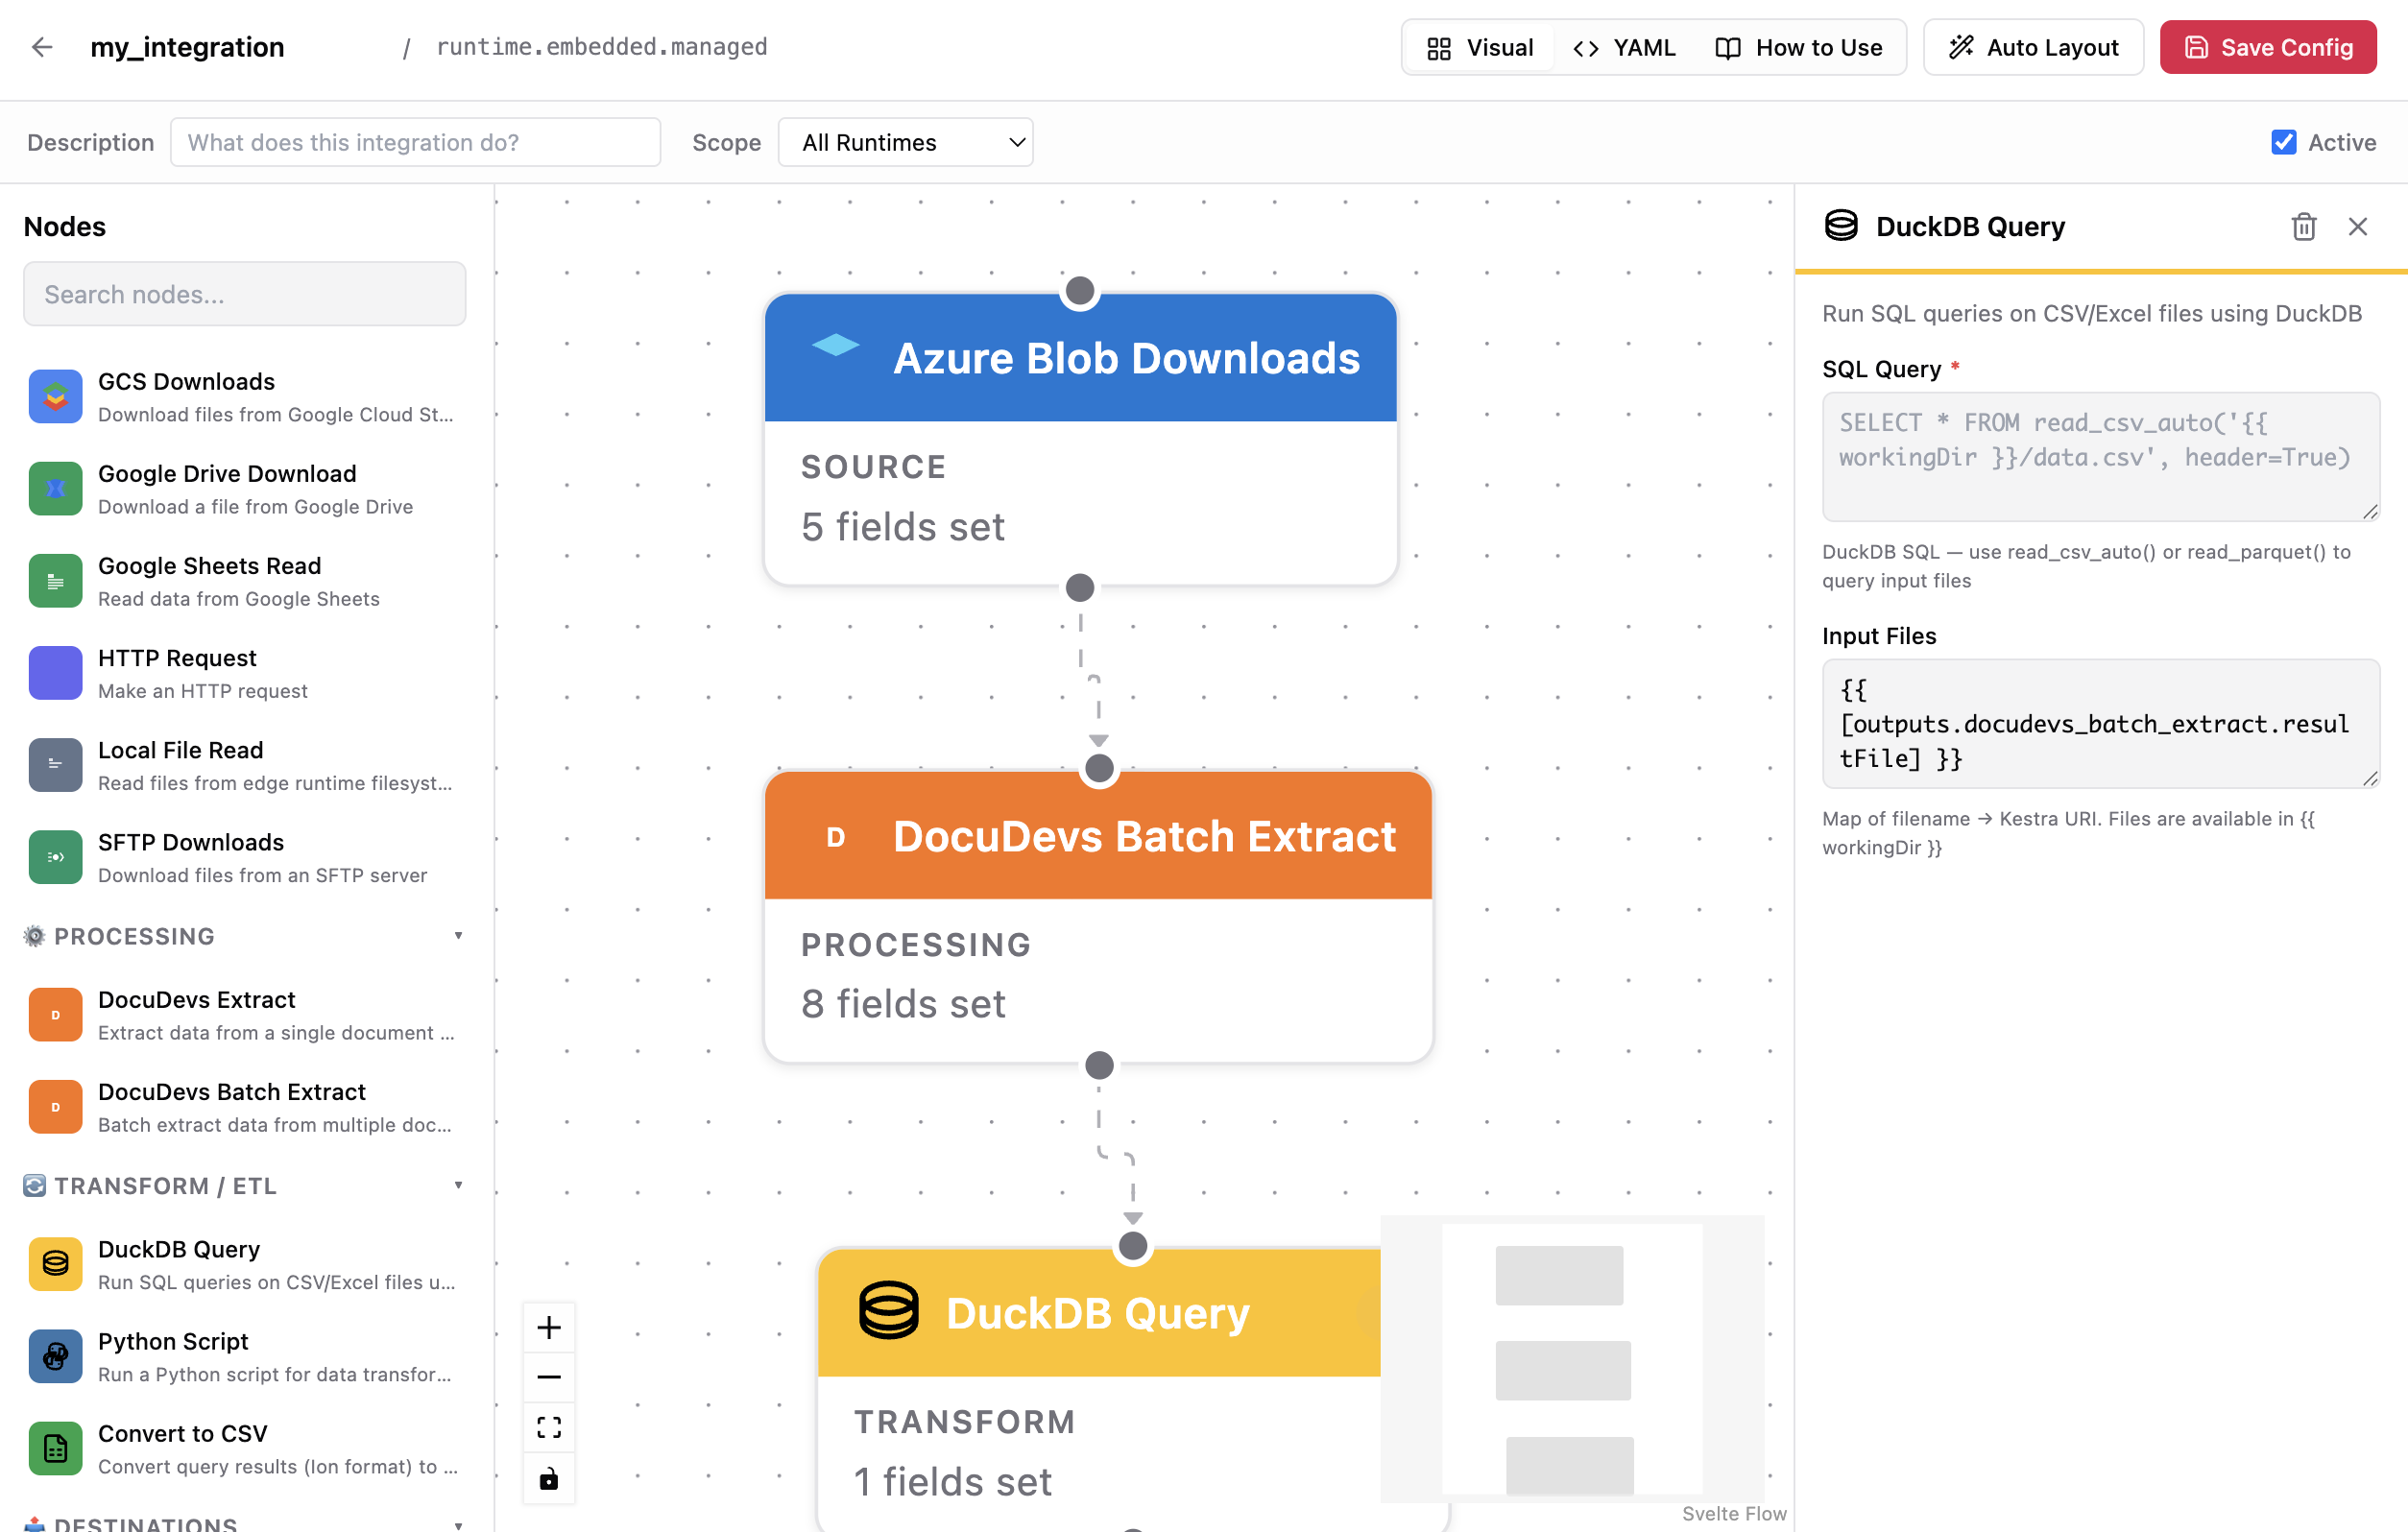Select the SFTP Downloads node icon
Viewport: 2408px width, 1532px height.
[55, 857]
